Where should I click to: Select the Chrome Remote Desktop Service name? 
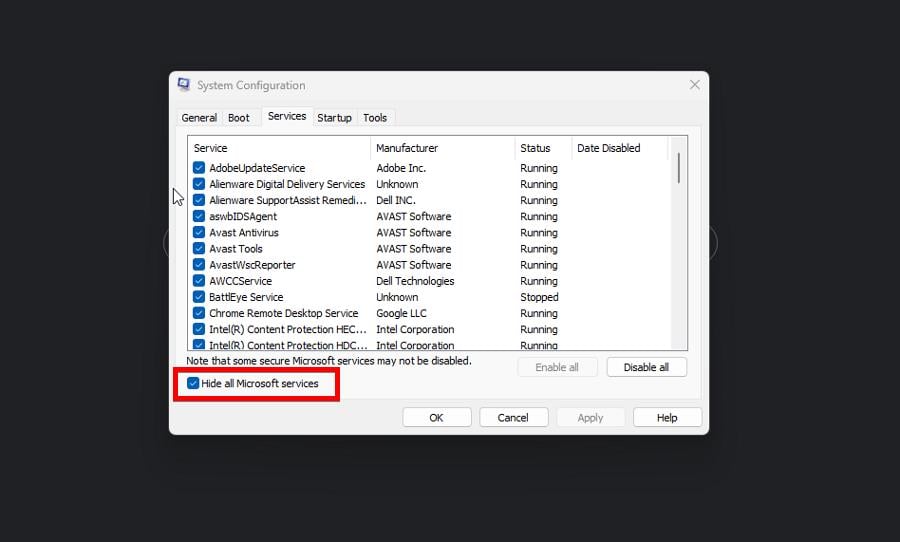pos(284,313)
